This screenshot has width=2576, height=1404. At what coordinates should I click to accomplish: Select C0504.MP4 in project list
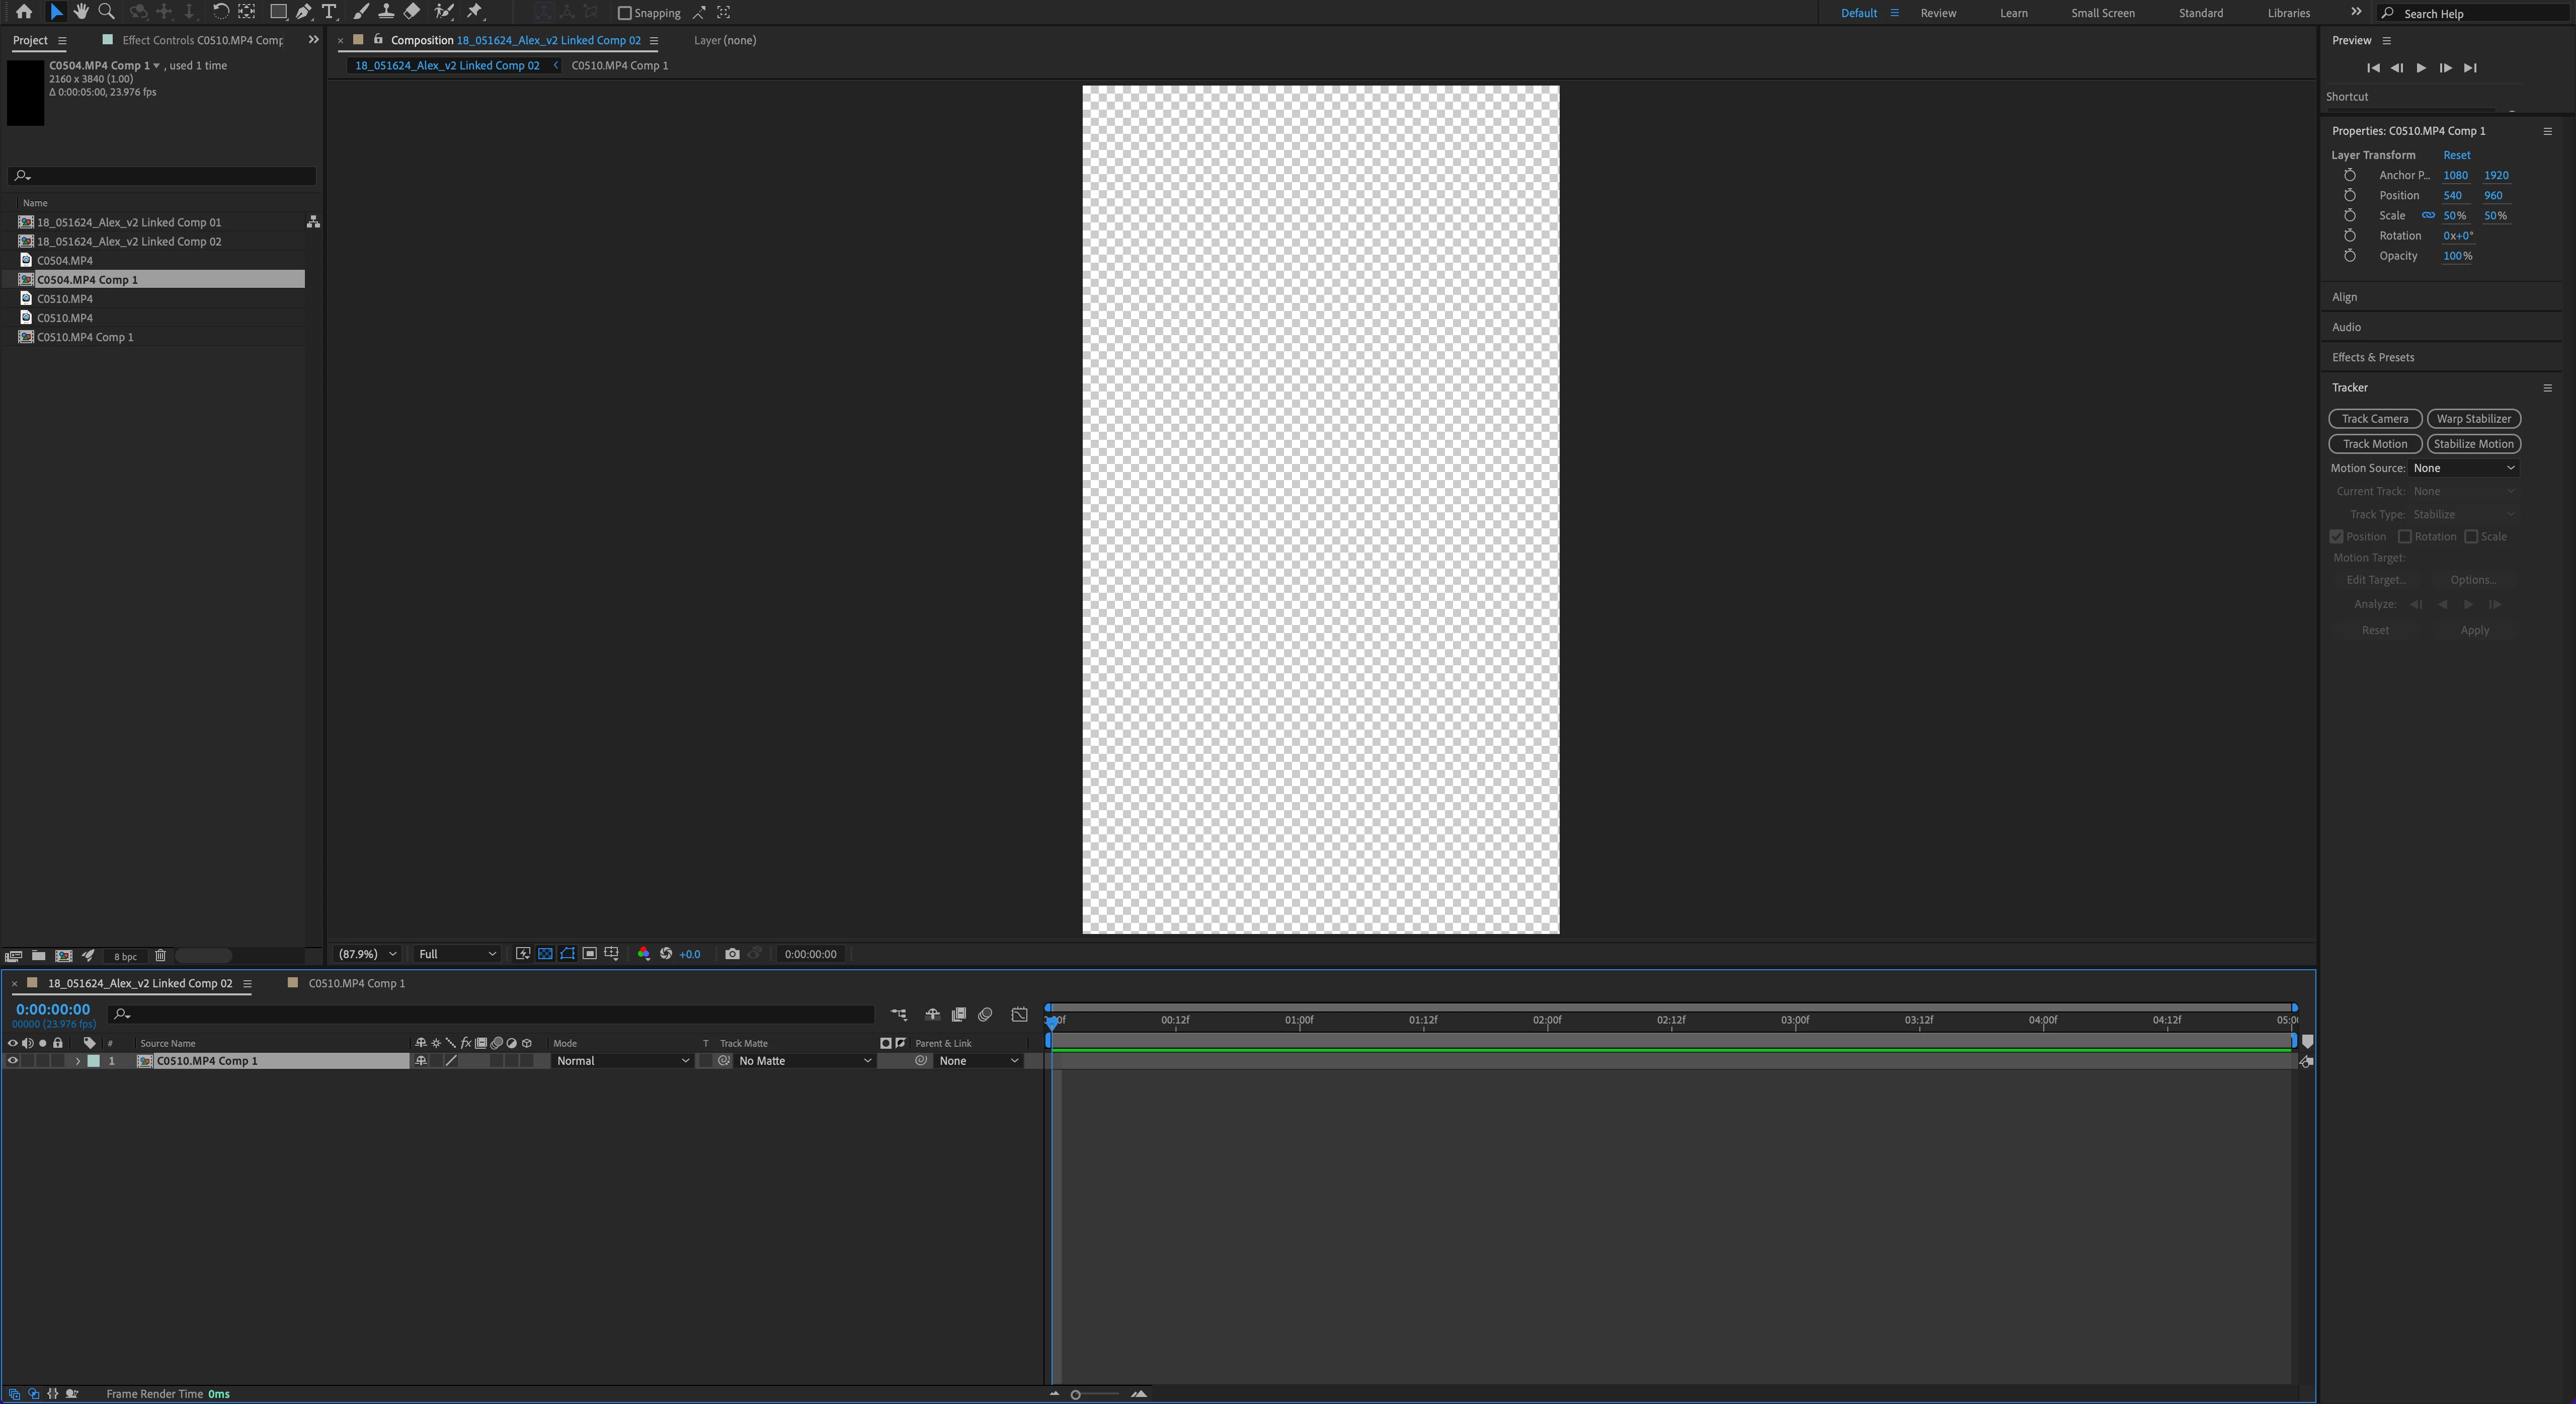coord(65,261)
